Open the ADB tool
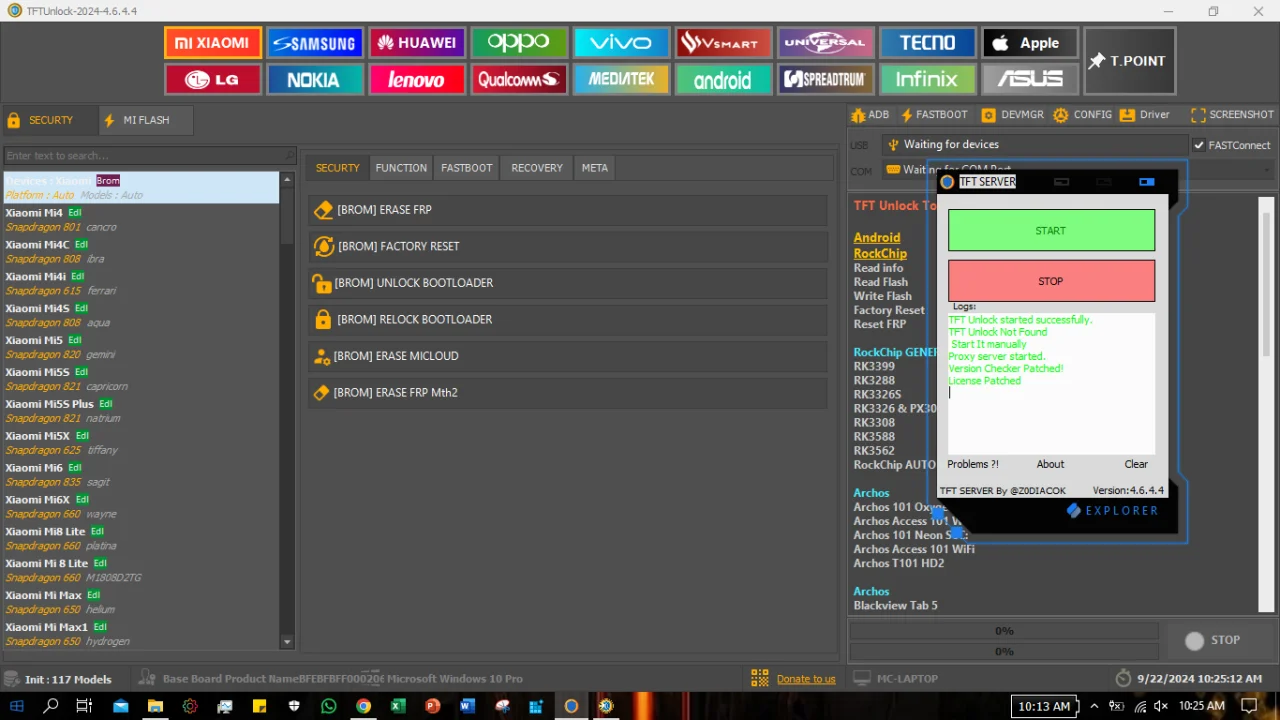This screenshot has height=720, width=1280. click(x=870, y=115)
